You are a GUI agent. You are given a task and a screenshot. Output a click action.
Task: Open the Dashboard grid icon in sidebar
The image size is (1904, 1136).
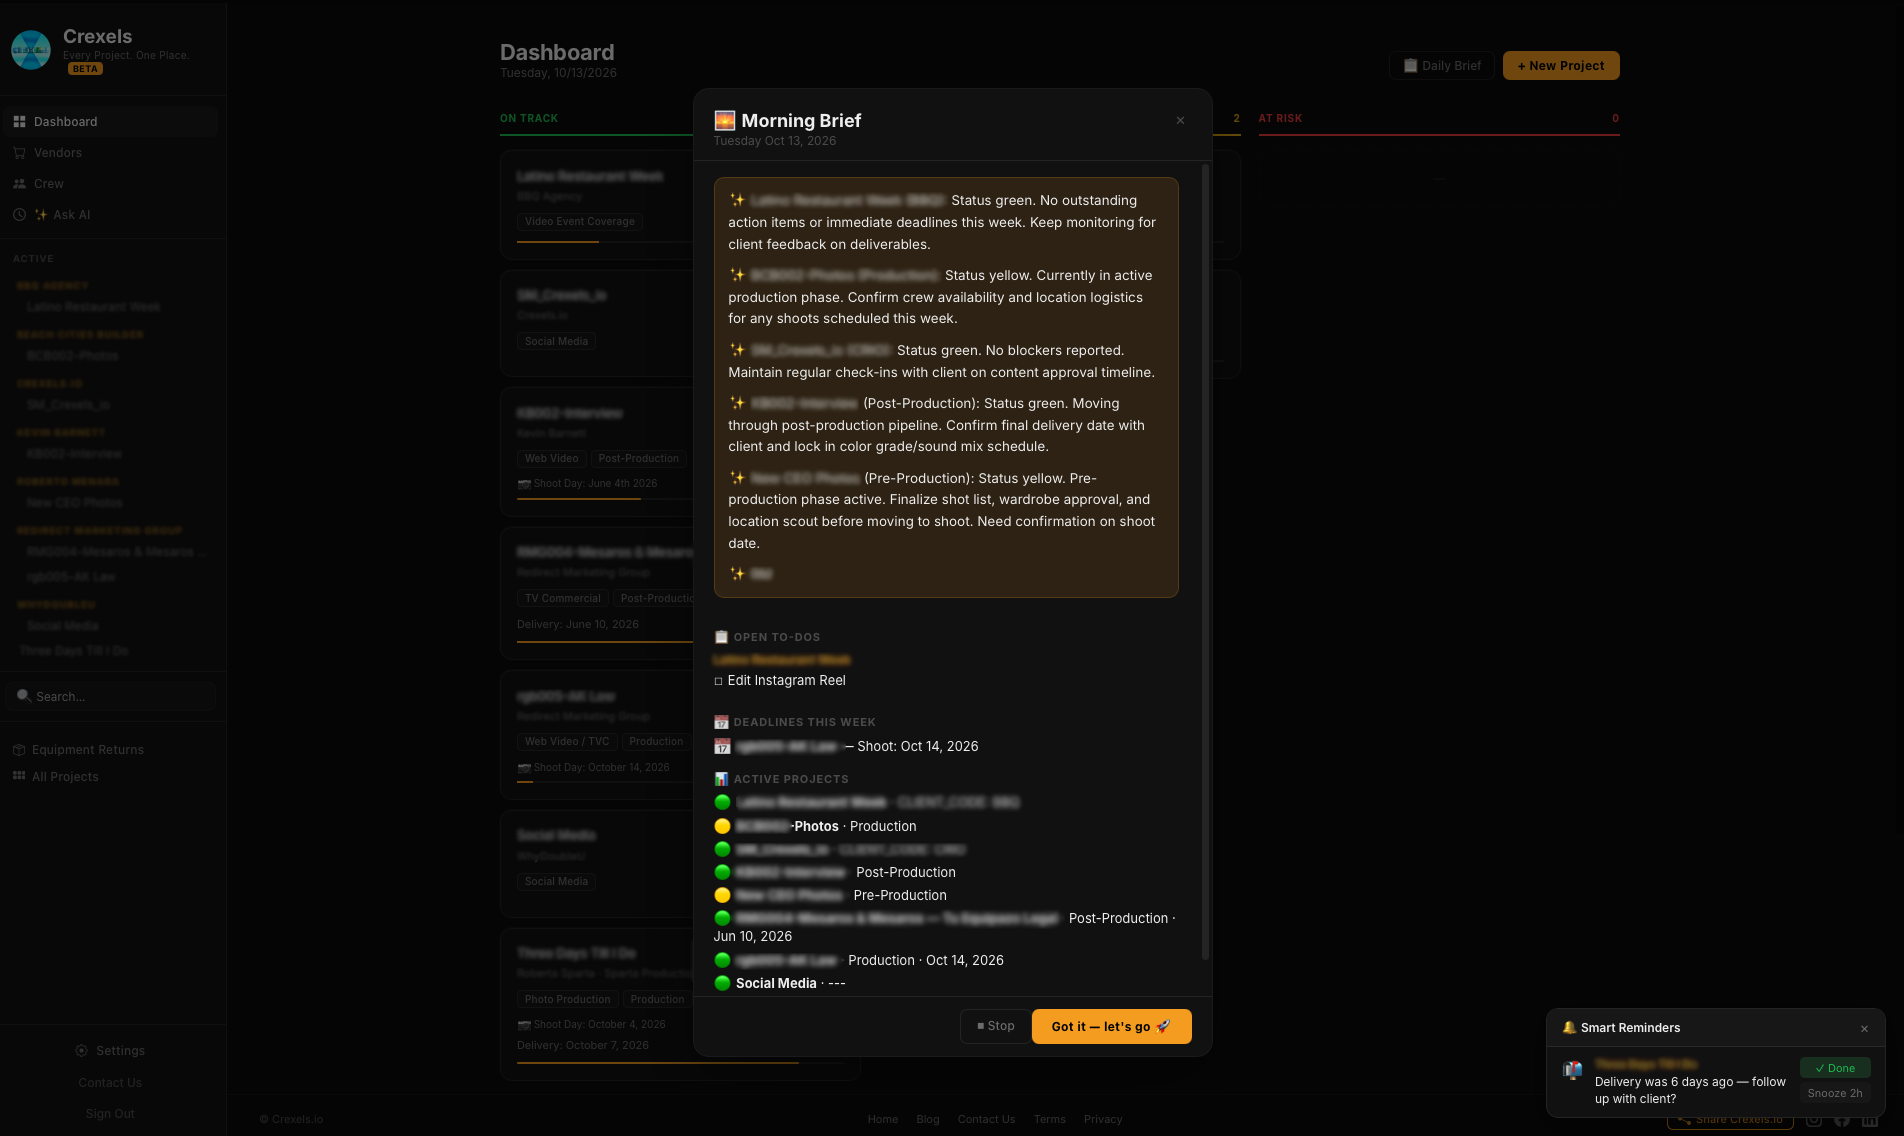click(19, 122)
